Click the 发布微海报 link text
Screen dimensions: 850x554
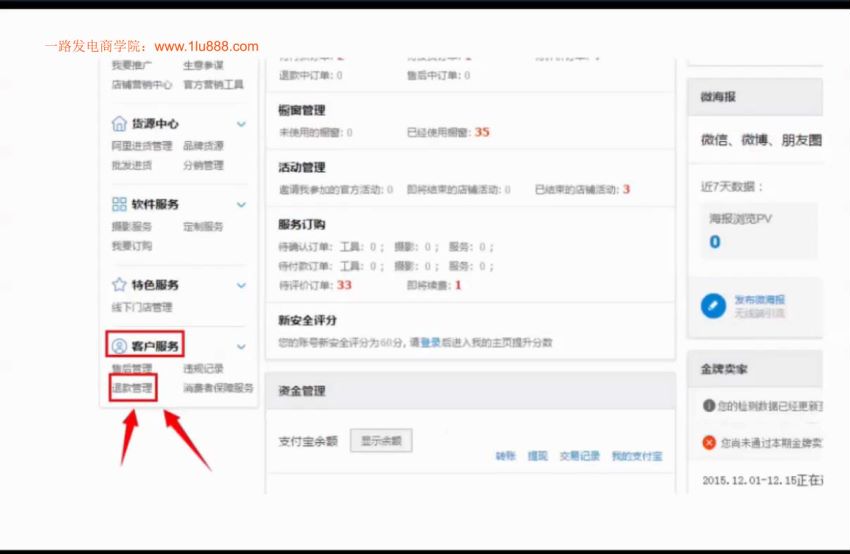759,300
